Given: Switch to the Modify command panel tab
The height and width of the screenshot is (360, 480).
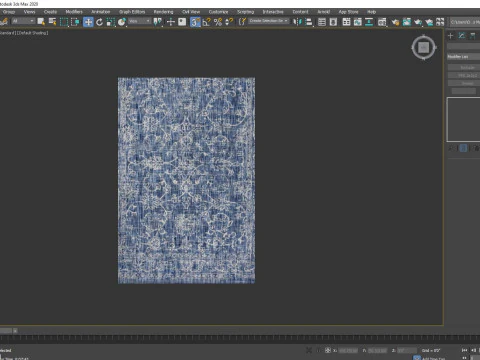Looking at the screenshot, I should click(x=462, y=36).
